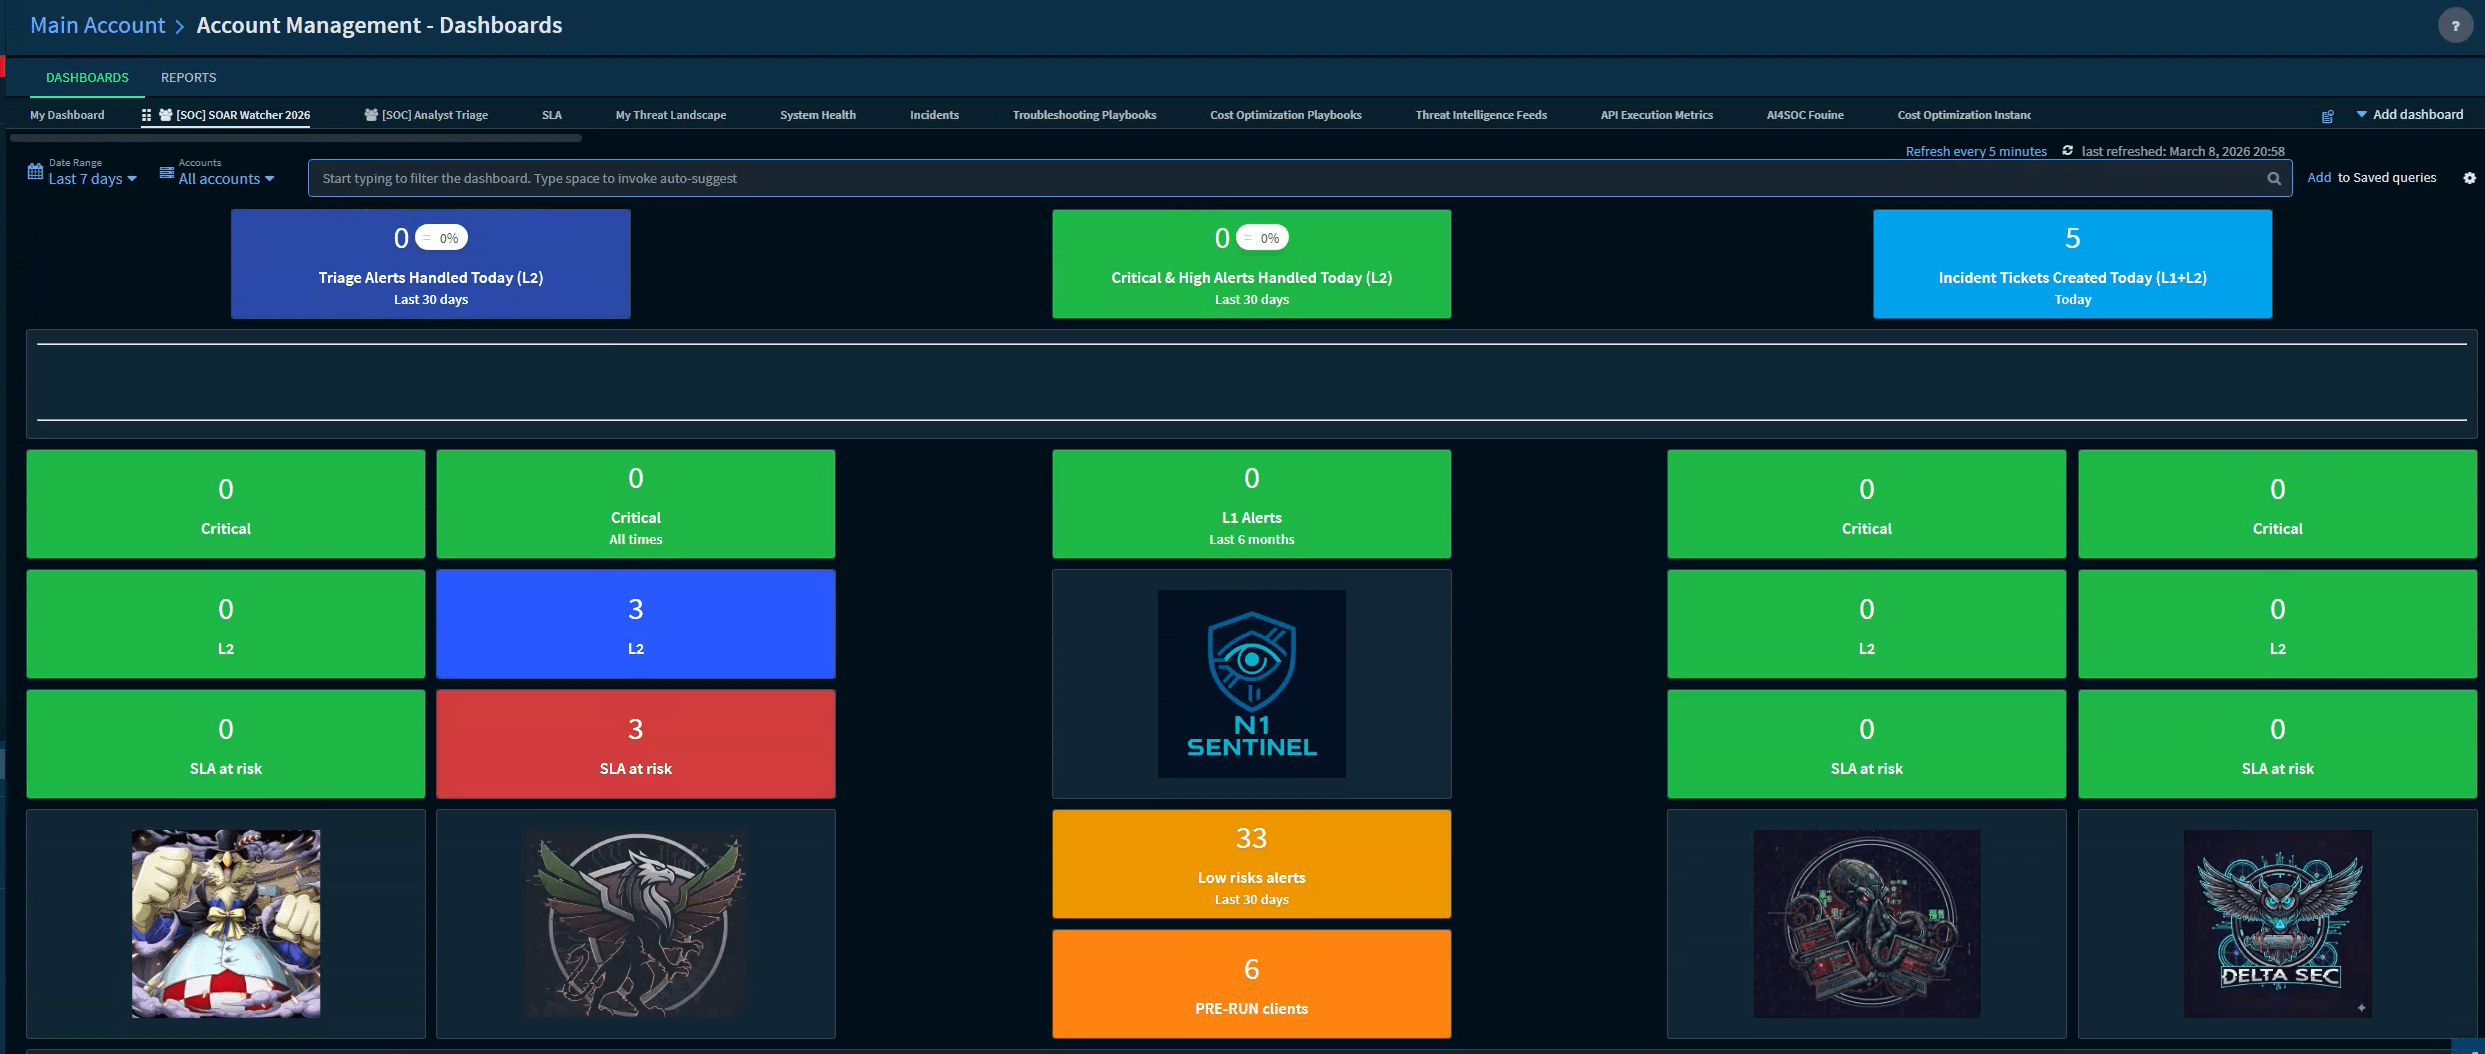
Task: Click Refresh every 5 minutes link
Action: (x=1976, y=152)
